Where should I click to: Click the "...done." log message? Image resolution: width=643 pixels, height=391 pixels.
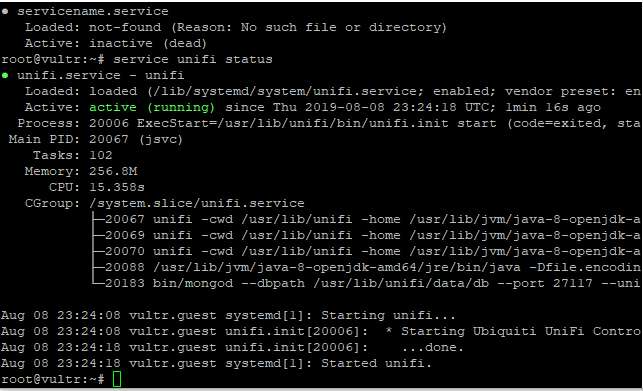point(433,348)
